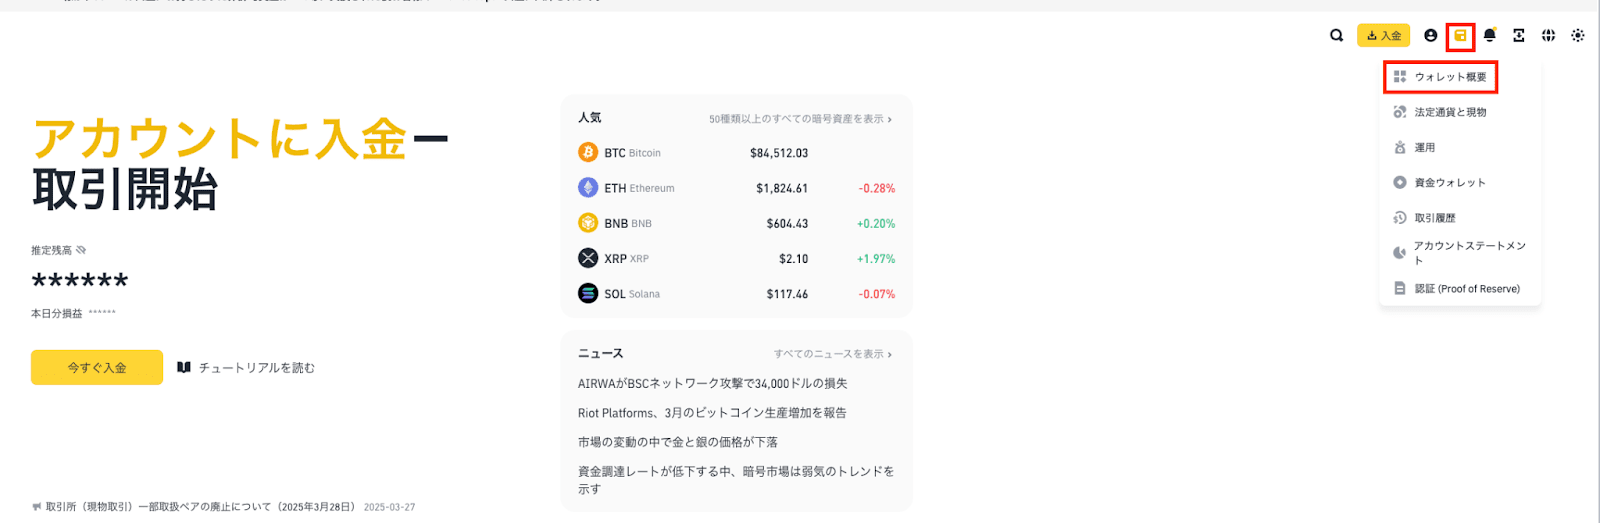Expand 50種類以上のすべての暗号資産を表示 link

(800, 119)
